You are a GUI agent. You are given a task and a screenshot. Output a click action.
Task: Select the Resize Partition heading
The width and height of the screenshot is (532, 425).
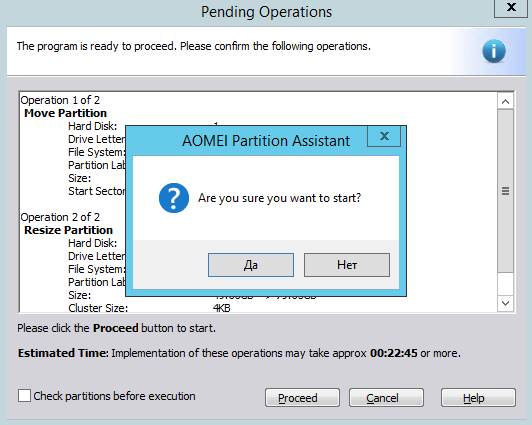(68, 230)
